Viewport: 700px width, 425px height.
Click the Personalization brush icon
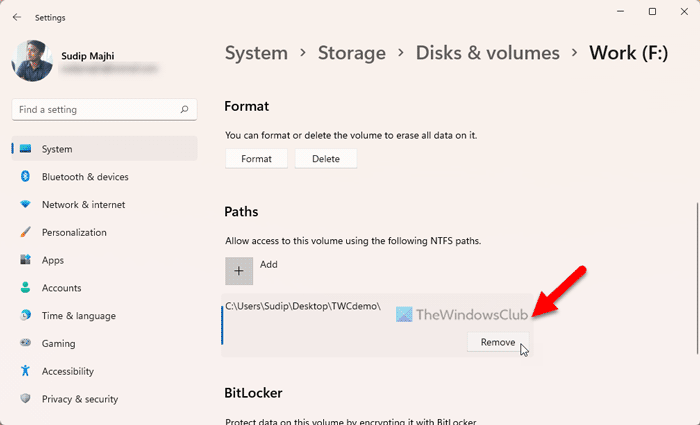pos(25,233)
